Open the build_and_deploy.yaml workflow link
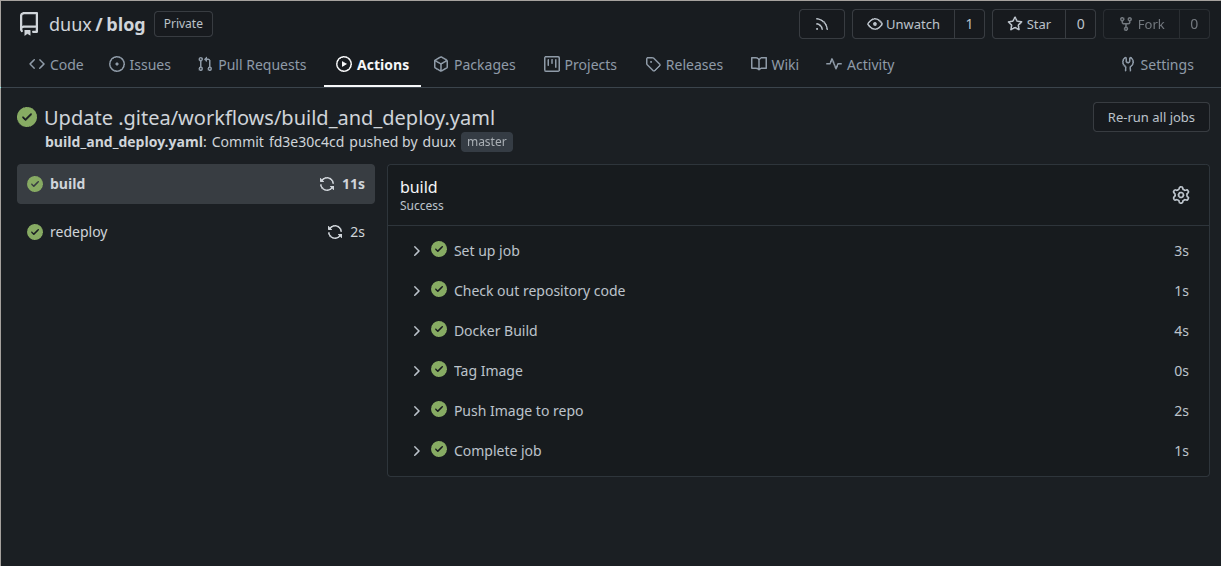This screenshot has height=566, width=1221. (124, 142)
